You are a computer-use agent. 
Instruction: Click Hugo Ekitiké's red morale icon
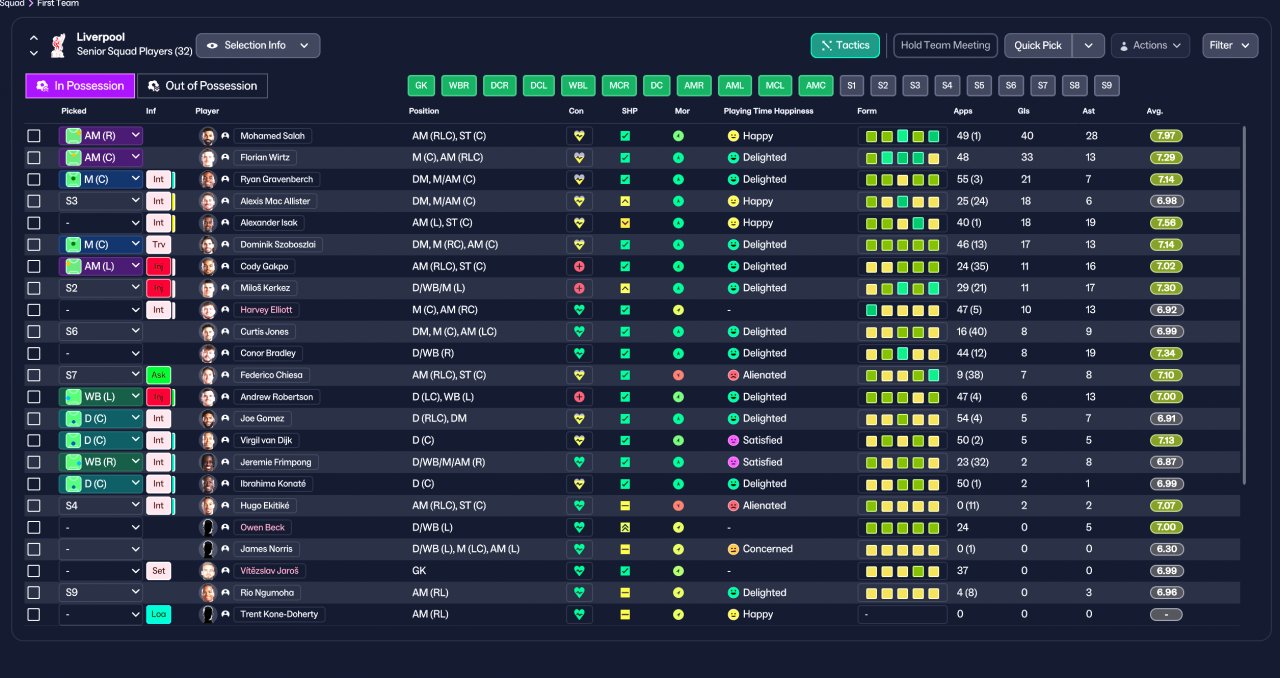[x=679, y=506]
